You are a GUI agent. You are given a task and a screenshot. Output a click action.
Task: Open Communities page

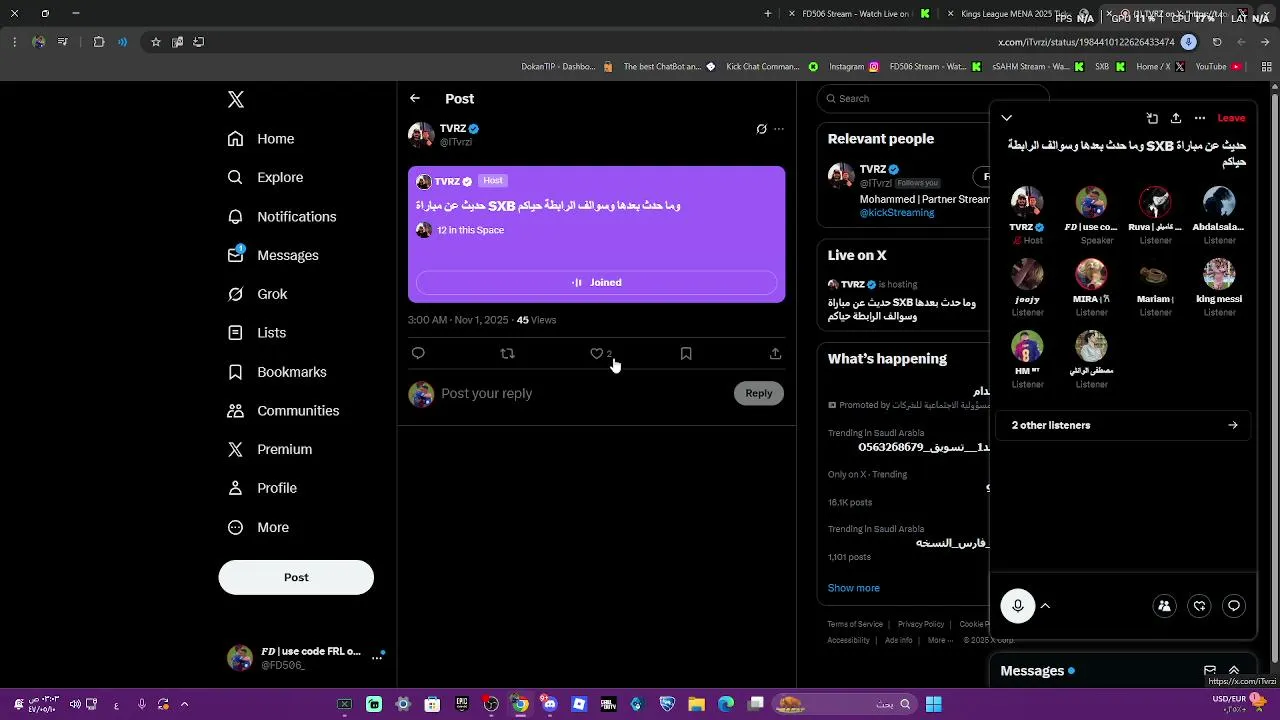coord(284,411)
